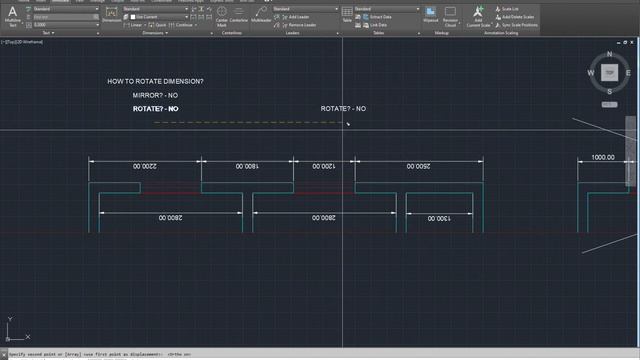
Task: Open the Top 2D Wireframe viewport controls
Action: coord(22,42)
